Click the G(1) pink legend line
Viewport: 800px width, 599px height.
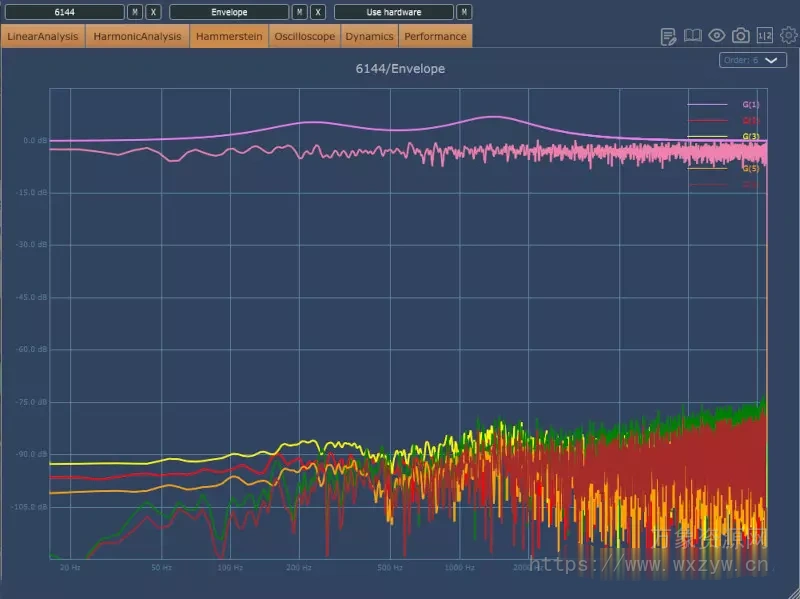pyautogui.click(x=707, y=104)
